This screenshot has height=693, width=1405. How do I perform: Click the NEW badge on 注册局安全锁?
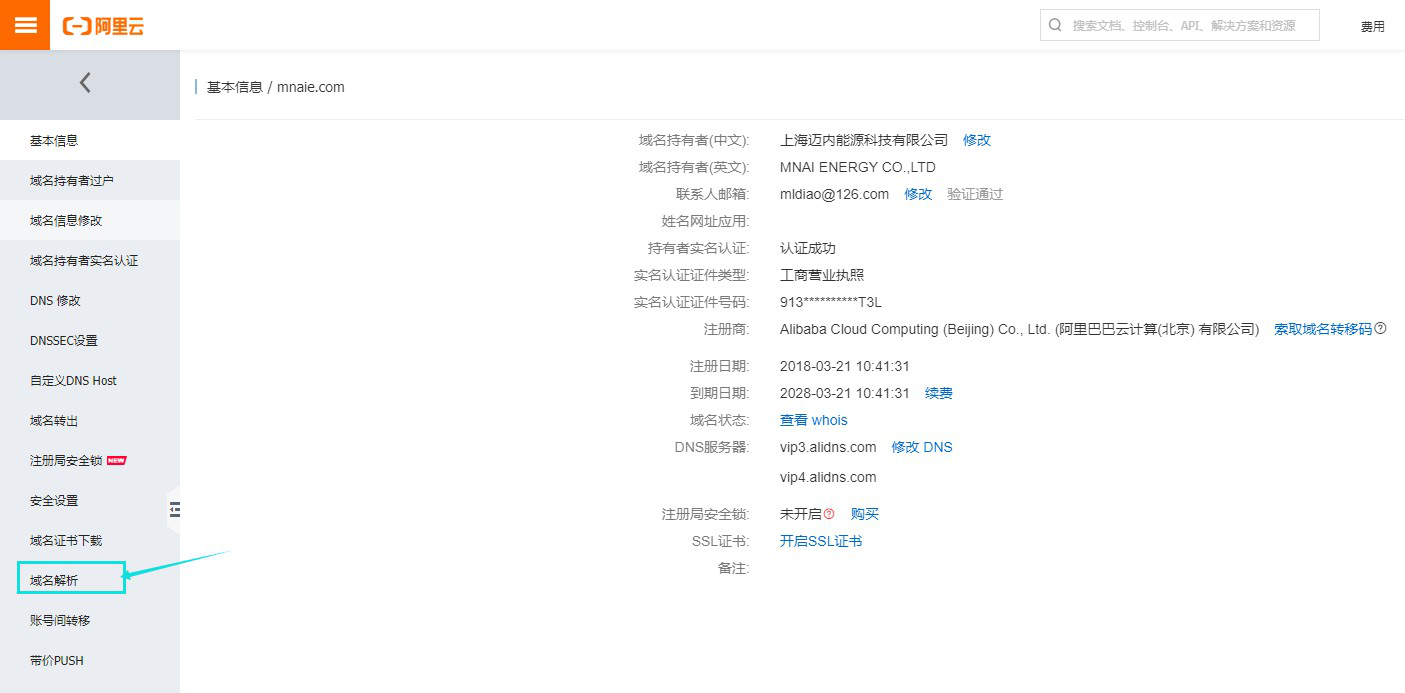click(x=116, y=460)
